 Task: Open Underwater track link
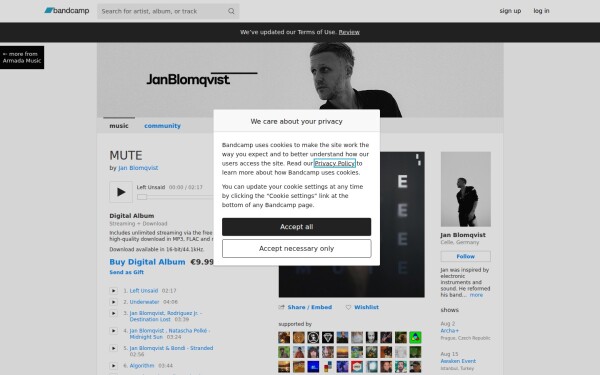pos(144,302)
